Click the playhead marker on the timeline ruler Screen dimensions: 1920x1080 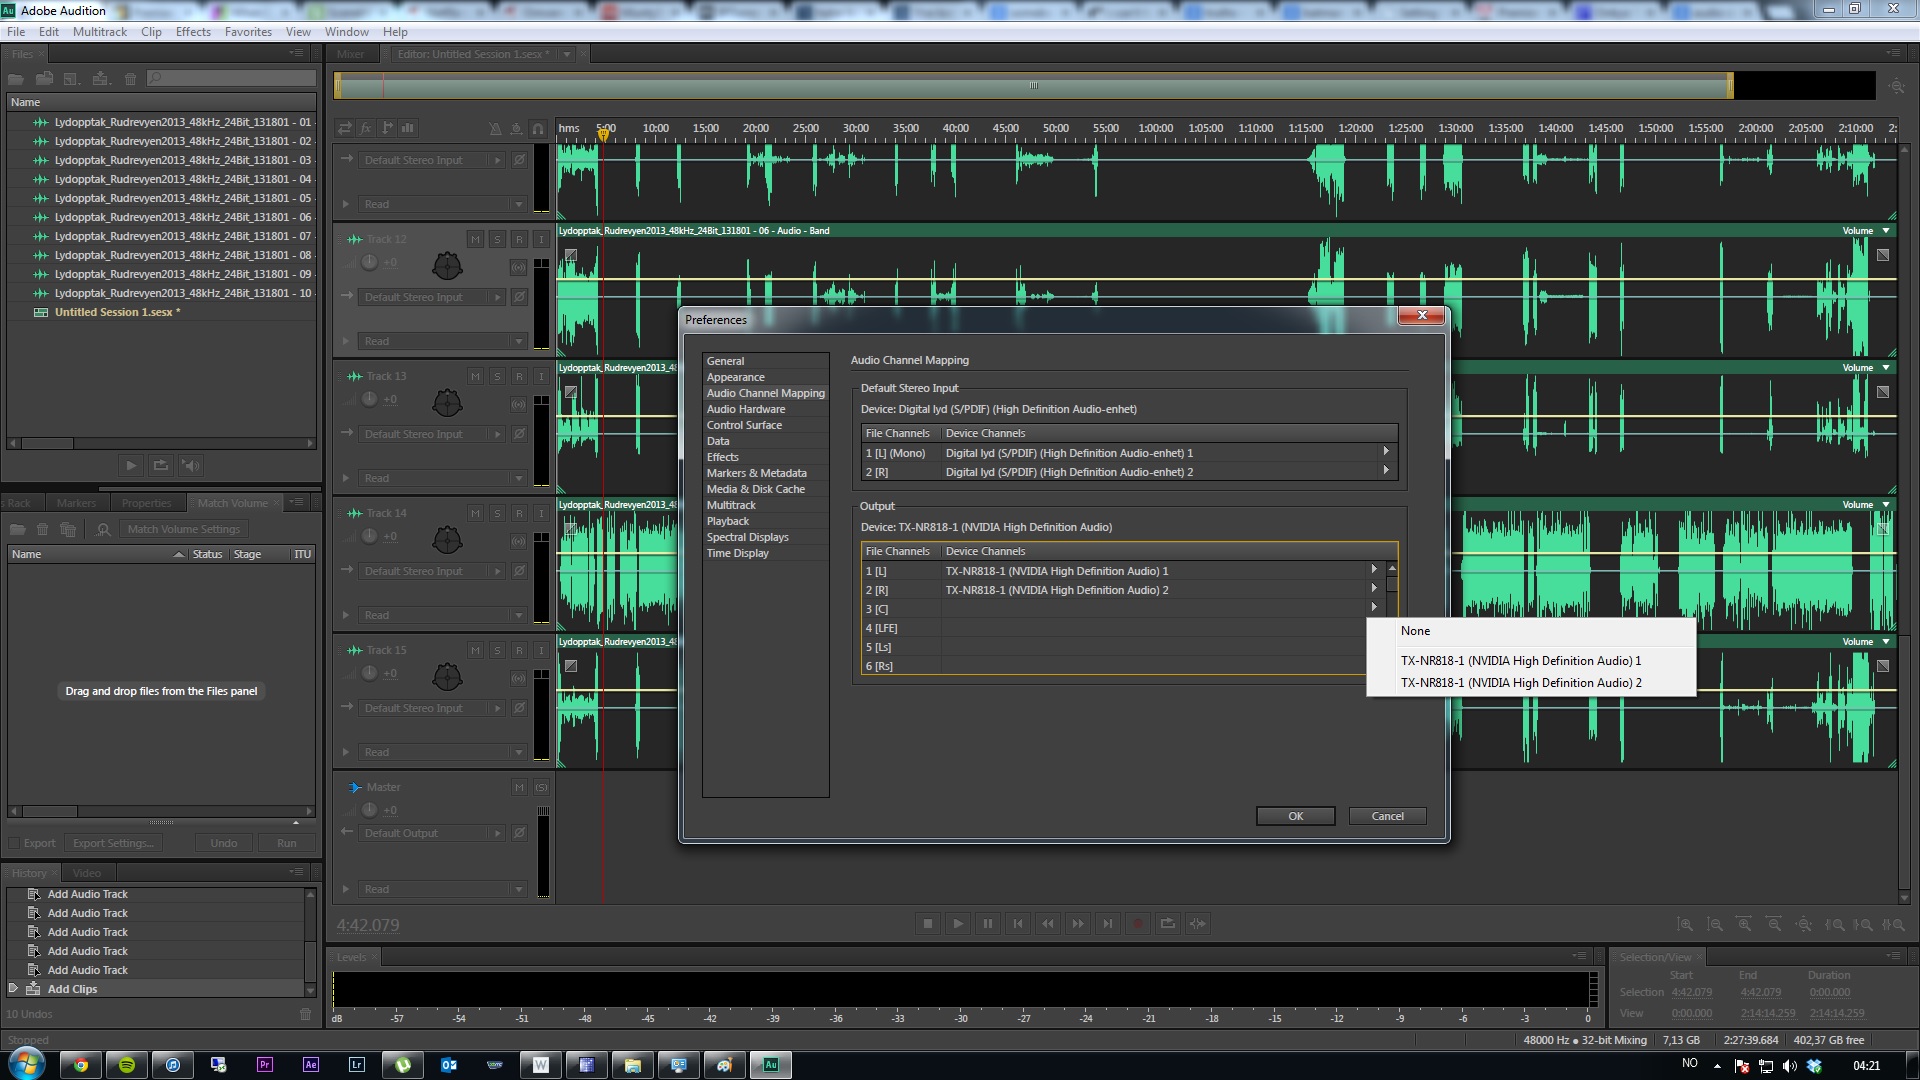(x=603, y=134)
